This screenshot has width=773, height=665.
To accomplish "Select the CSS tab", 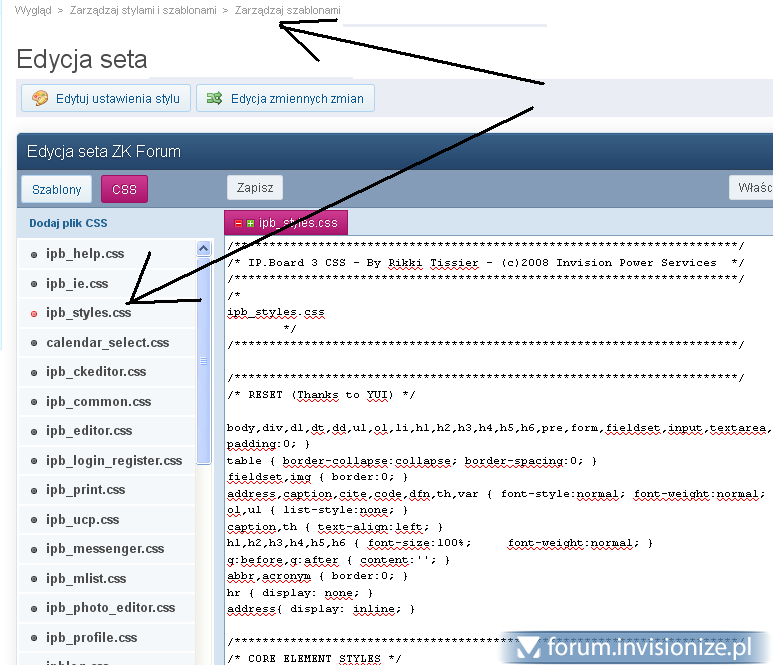I will click(x=124, y=189).
